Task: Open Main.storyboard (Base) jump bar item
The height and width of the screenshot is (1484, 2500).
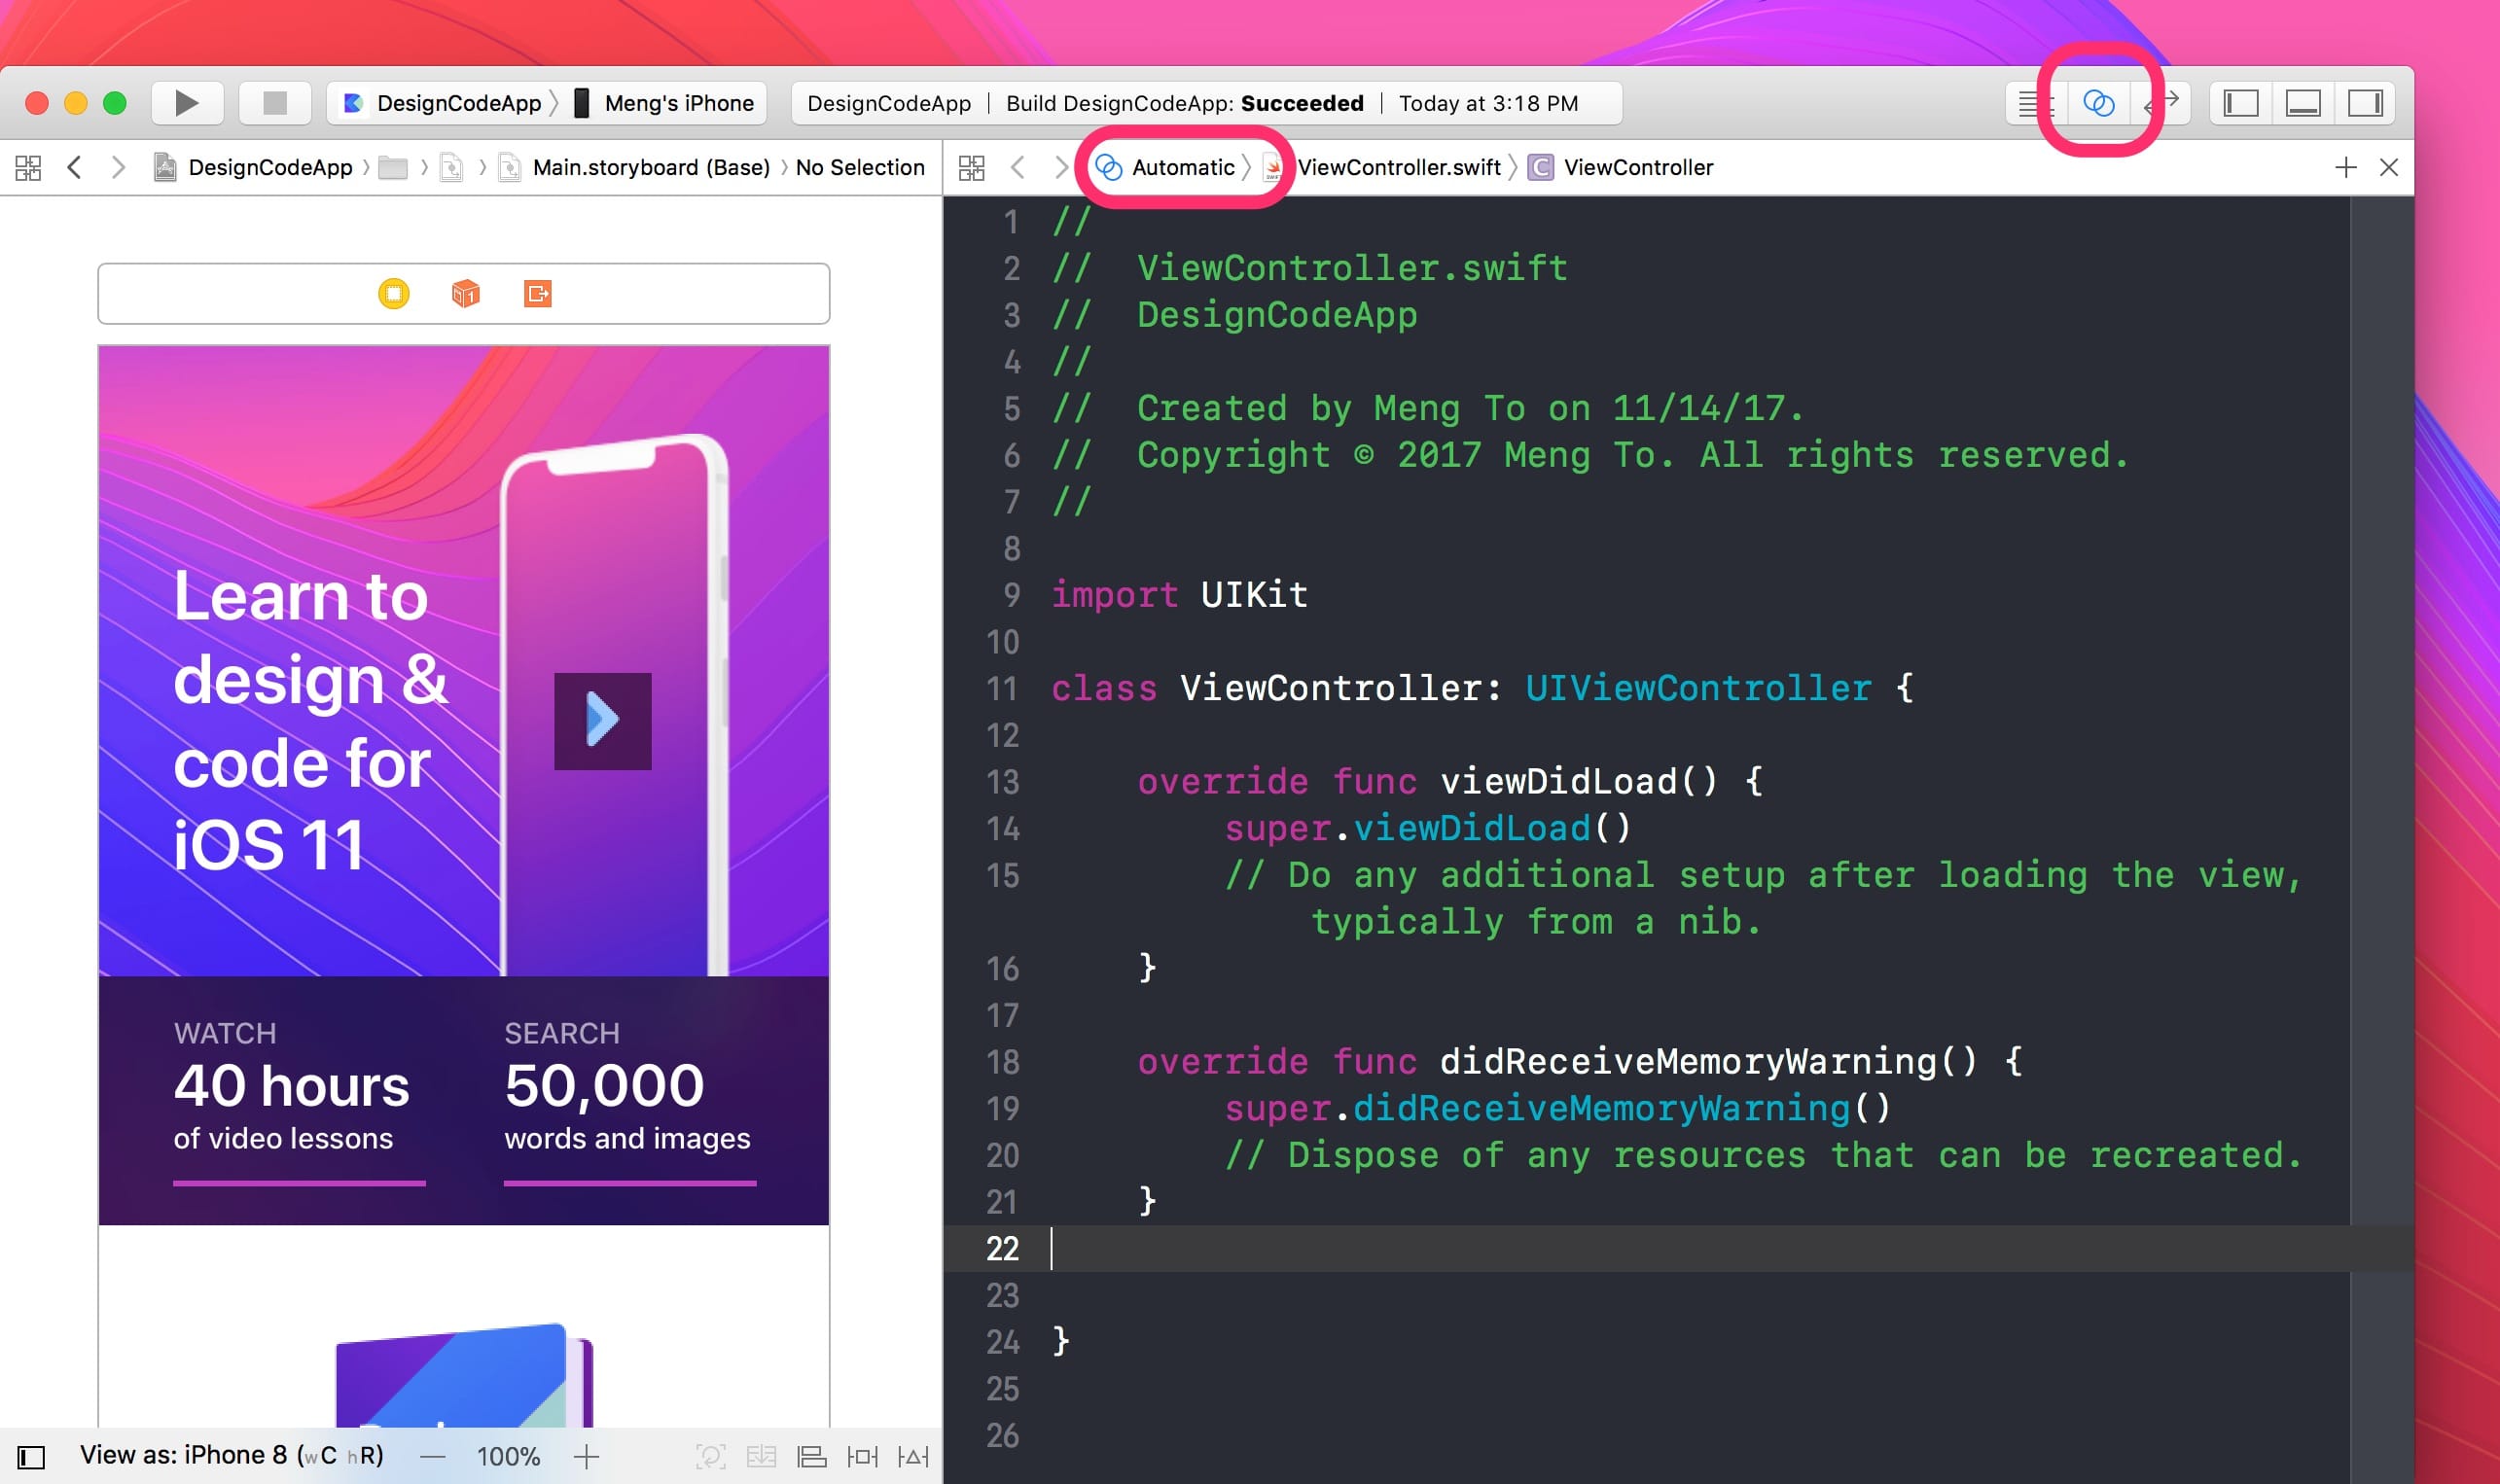Action: 635,167
